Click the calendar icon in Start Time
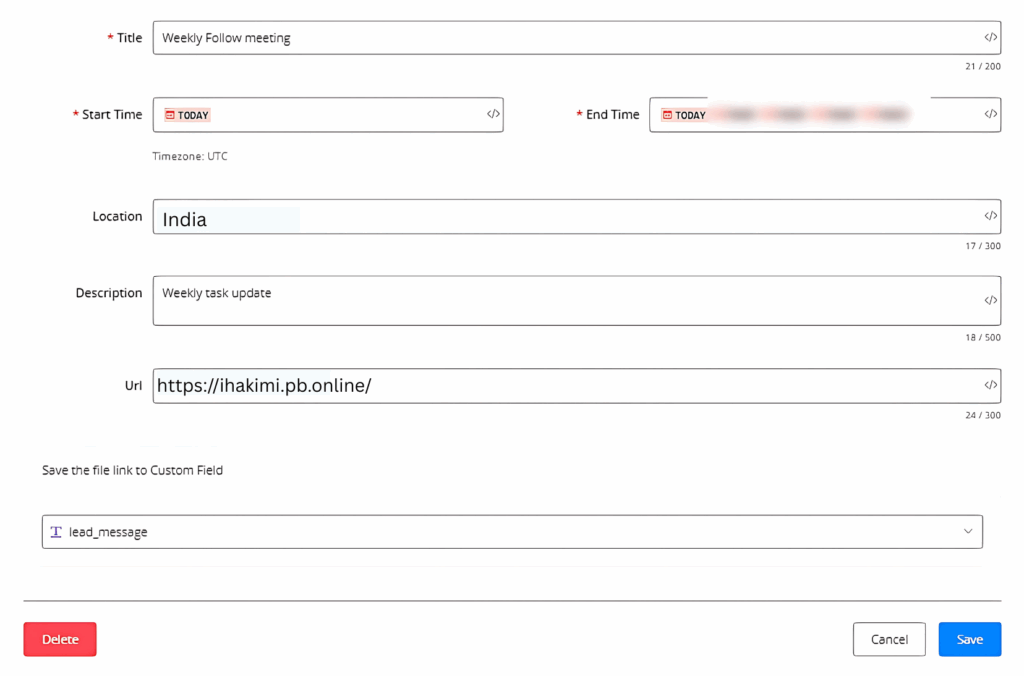 click(x=170, y=115)
